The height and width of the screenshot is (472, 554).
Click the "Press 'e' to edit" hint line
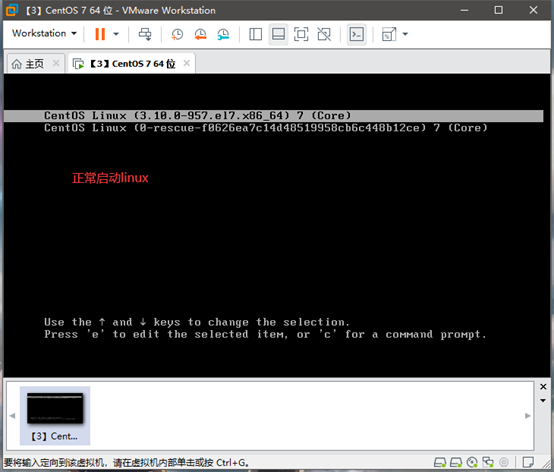(265, 334)
